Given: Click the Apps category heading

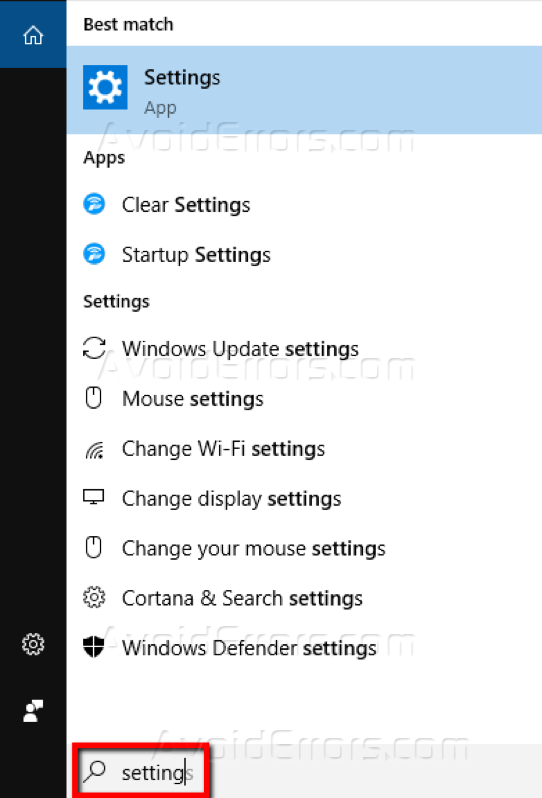Looking at the screenshot, I should pos(104,158).
